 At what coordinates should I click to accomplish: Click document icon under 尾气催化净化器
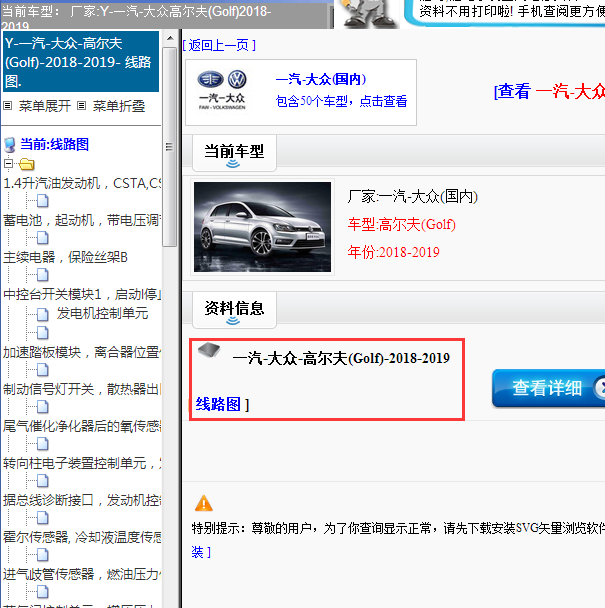[x=43, y=444]
